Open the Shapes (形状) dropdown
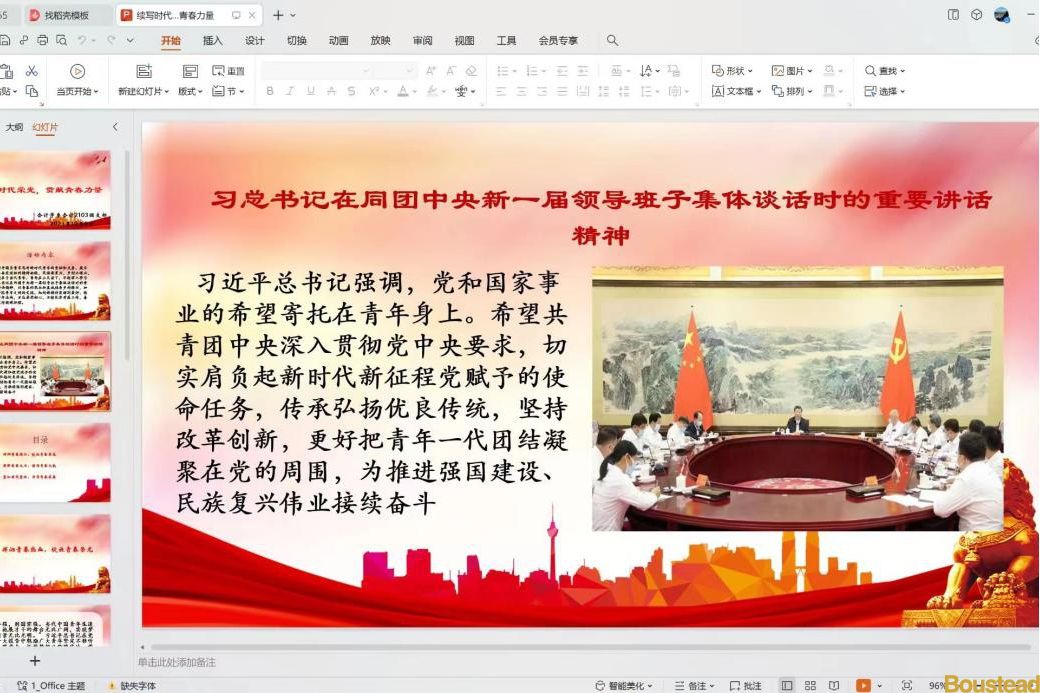This screenshot has width=1040, height=693. pyautogui.click(x=732, y=71)
